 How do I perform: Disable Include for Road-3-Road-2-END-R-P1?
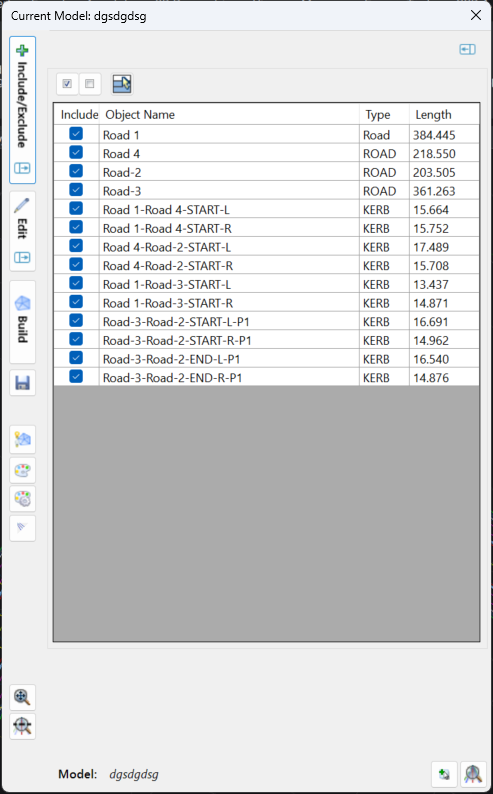pos(76,376)
